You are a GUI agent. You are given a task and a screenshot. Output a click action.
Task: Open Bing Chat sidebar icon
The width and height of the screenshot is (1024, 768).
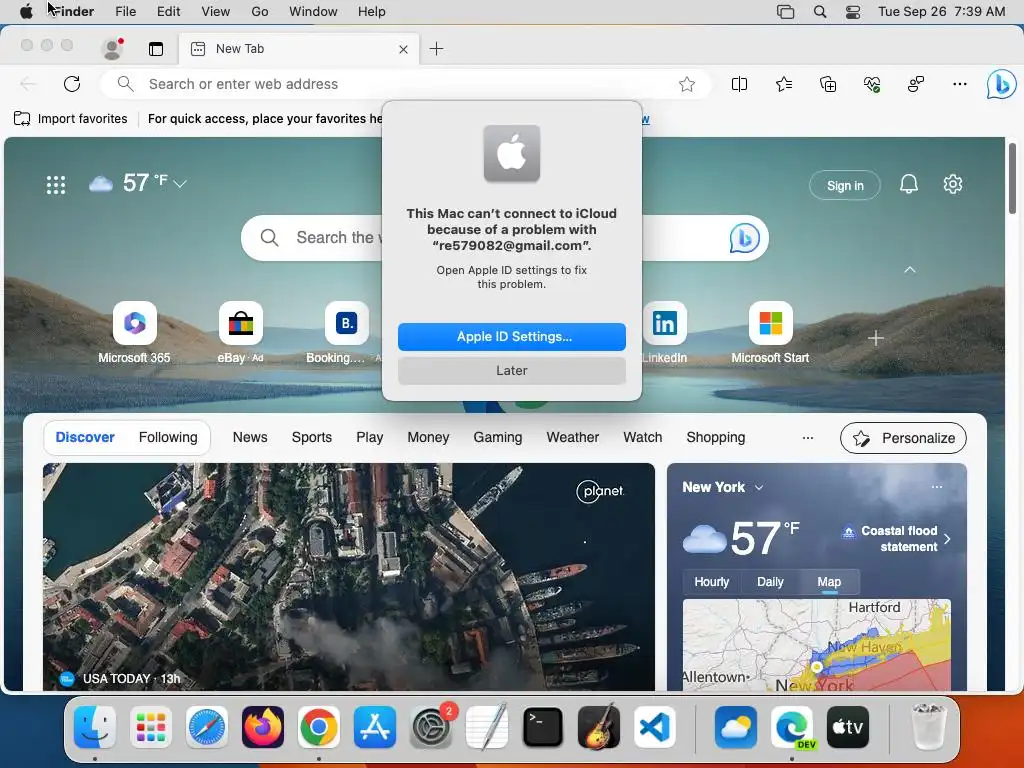[1001, 84]
